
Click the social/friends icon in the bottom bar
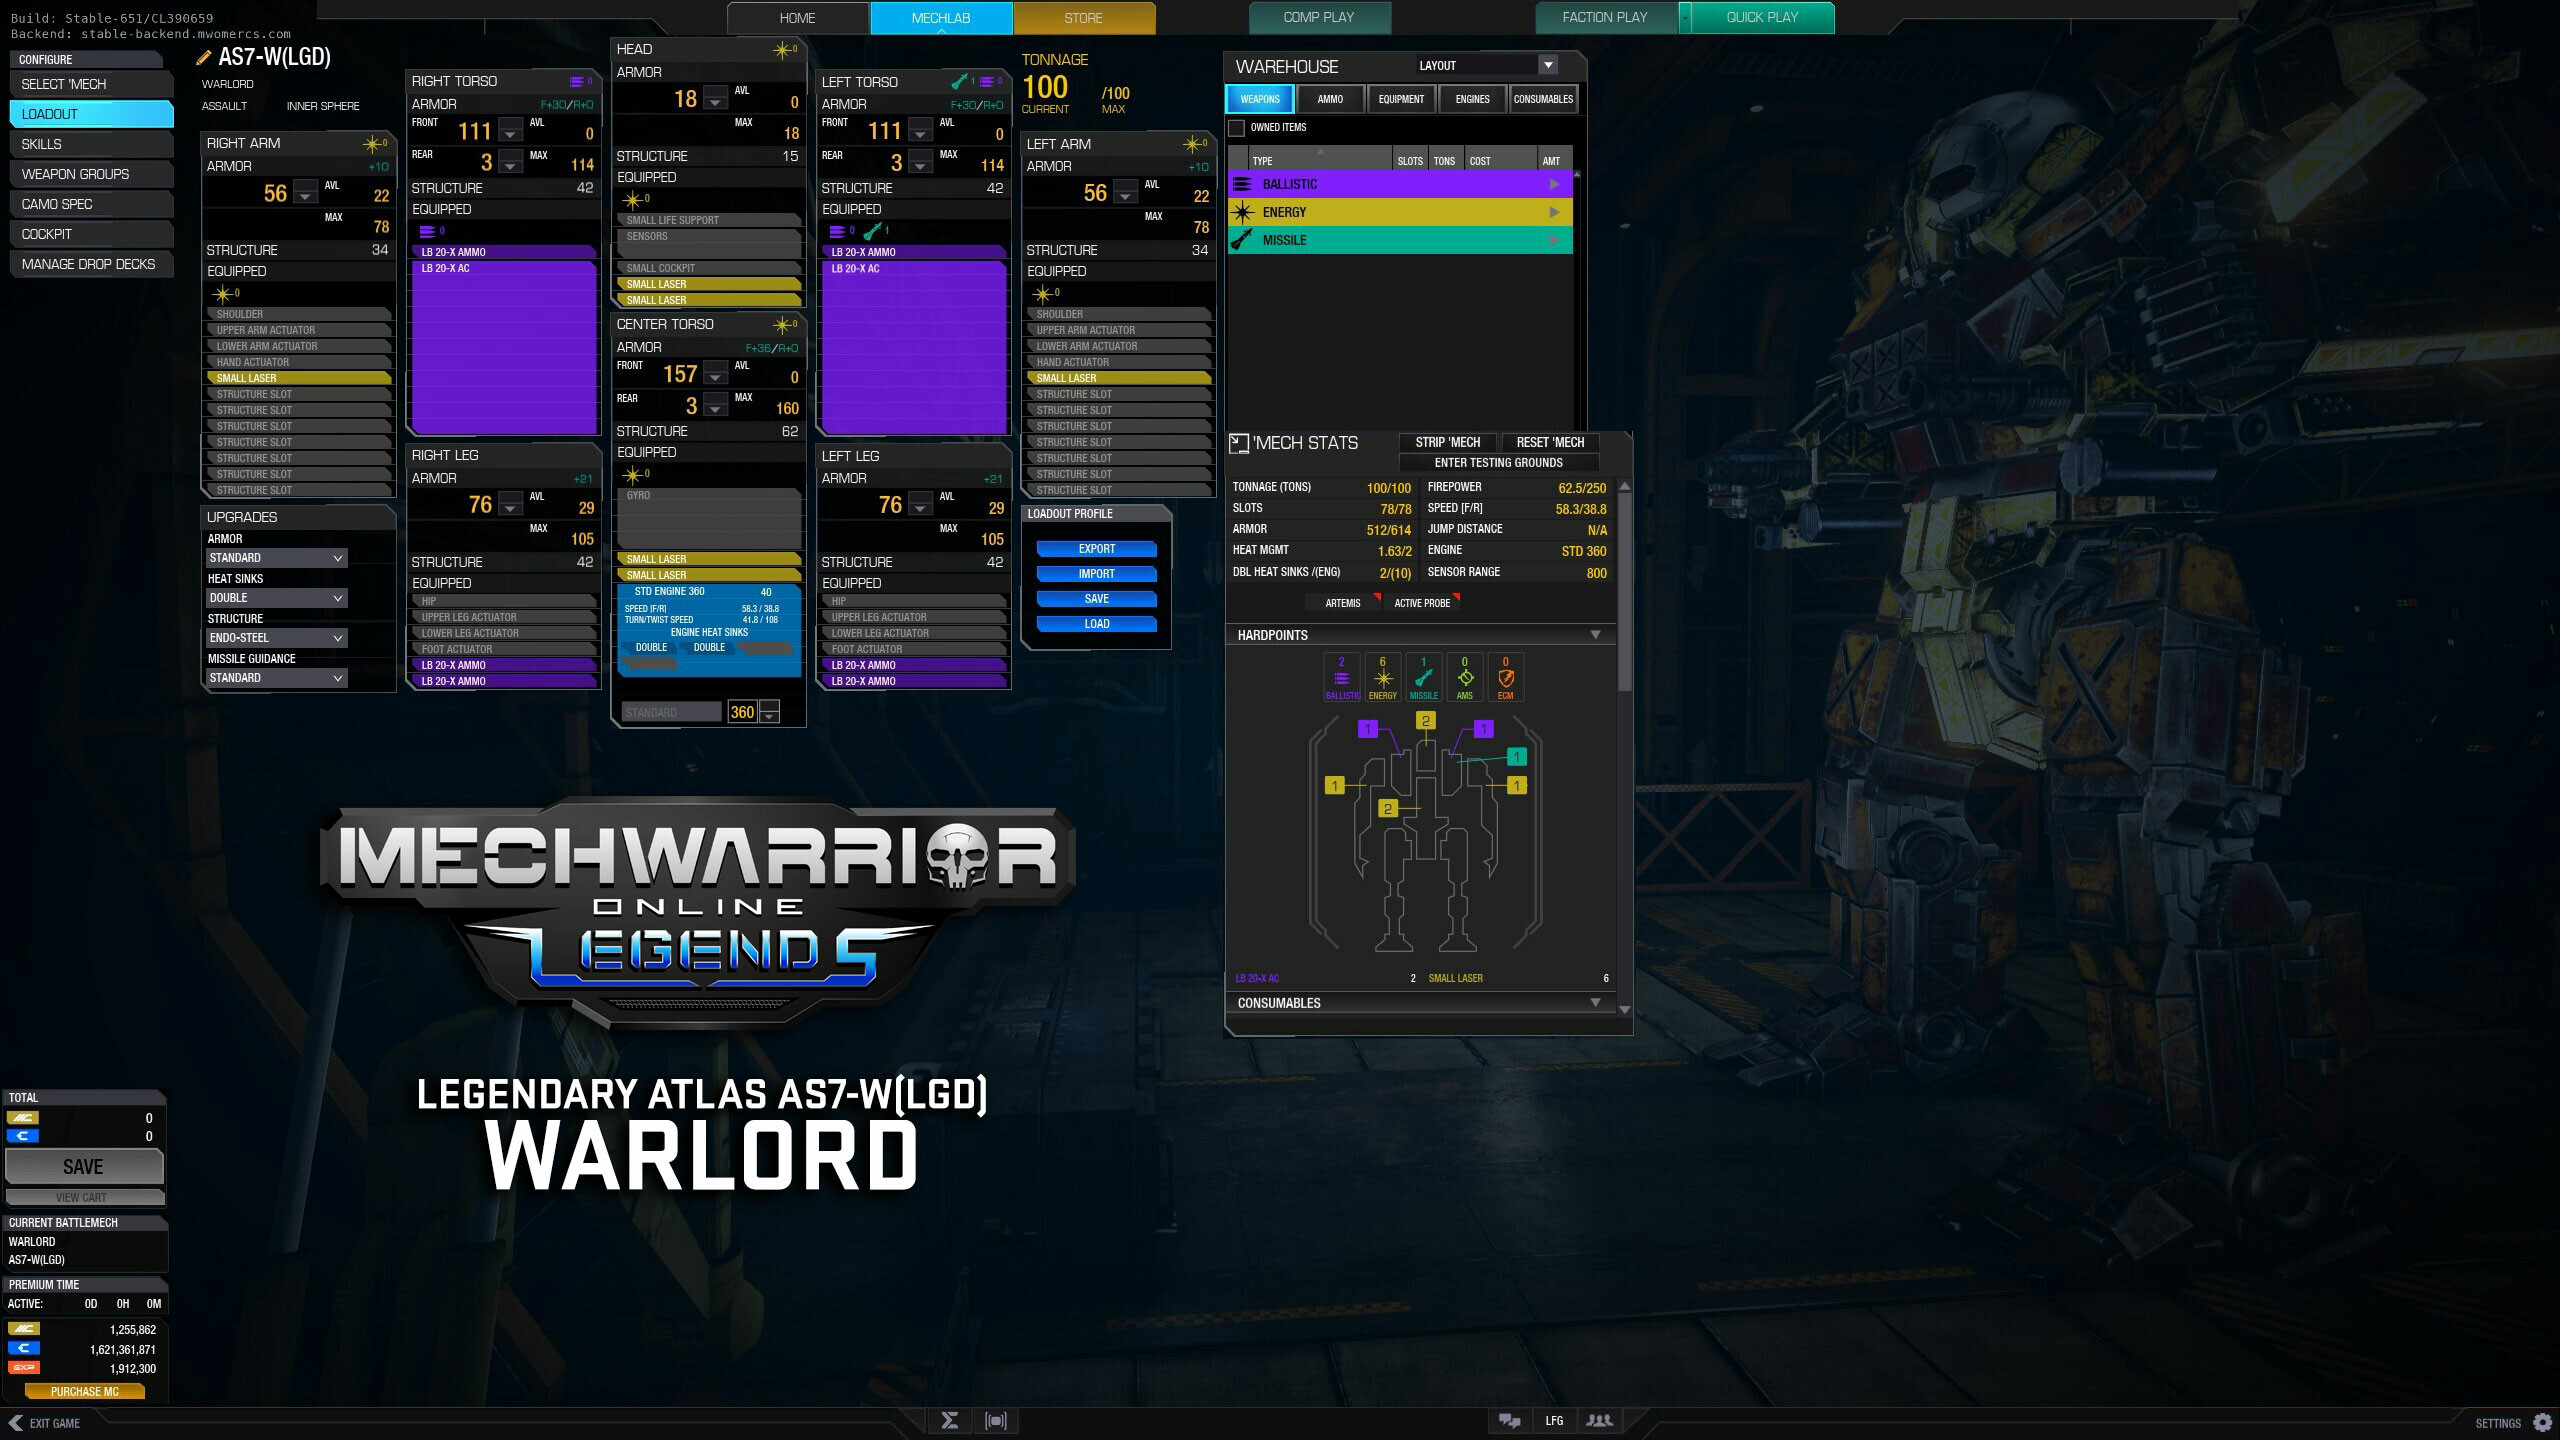pos(1601,1419)
